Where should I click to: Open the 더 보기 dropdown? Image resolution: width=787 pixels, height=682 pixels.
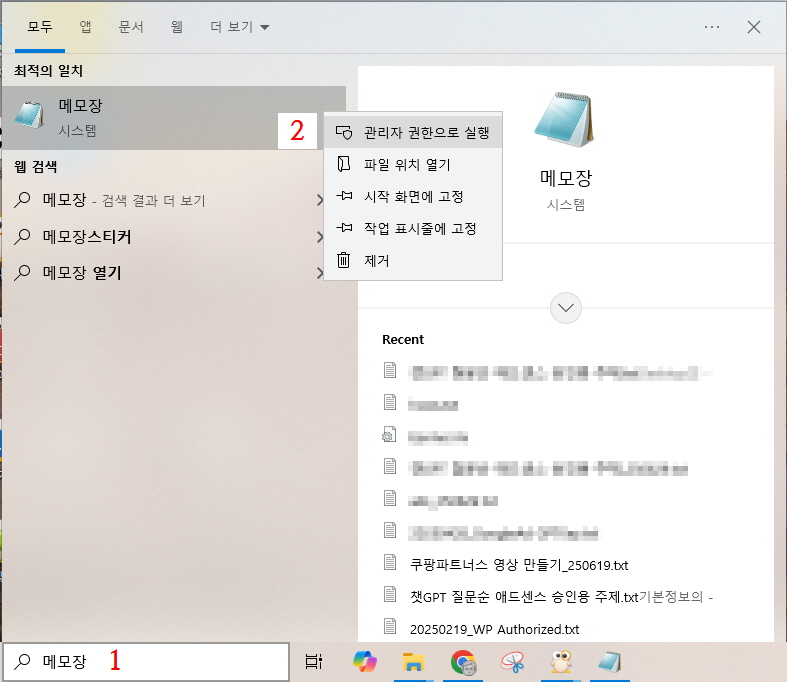[239, 27]
